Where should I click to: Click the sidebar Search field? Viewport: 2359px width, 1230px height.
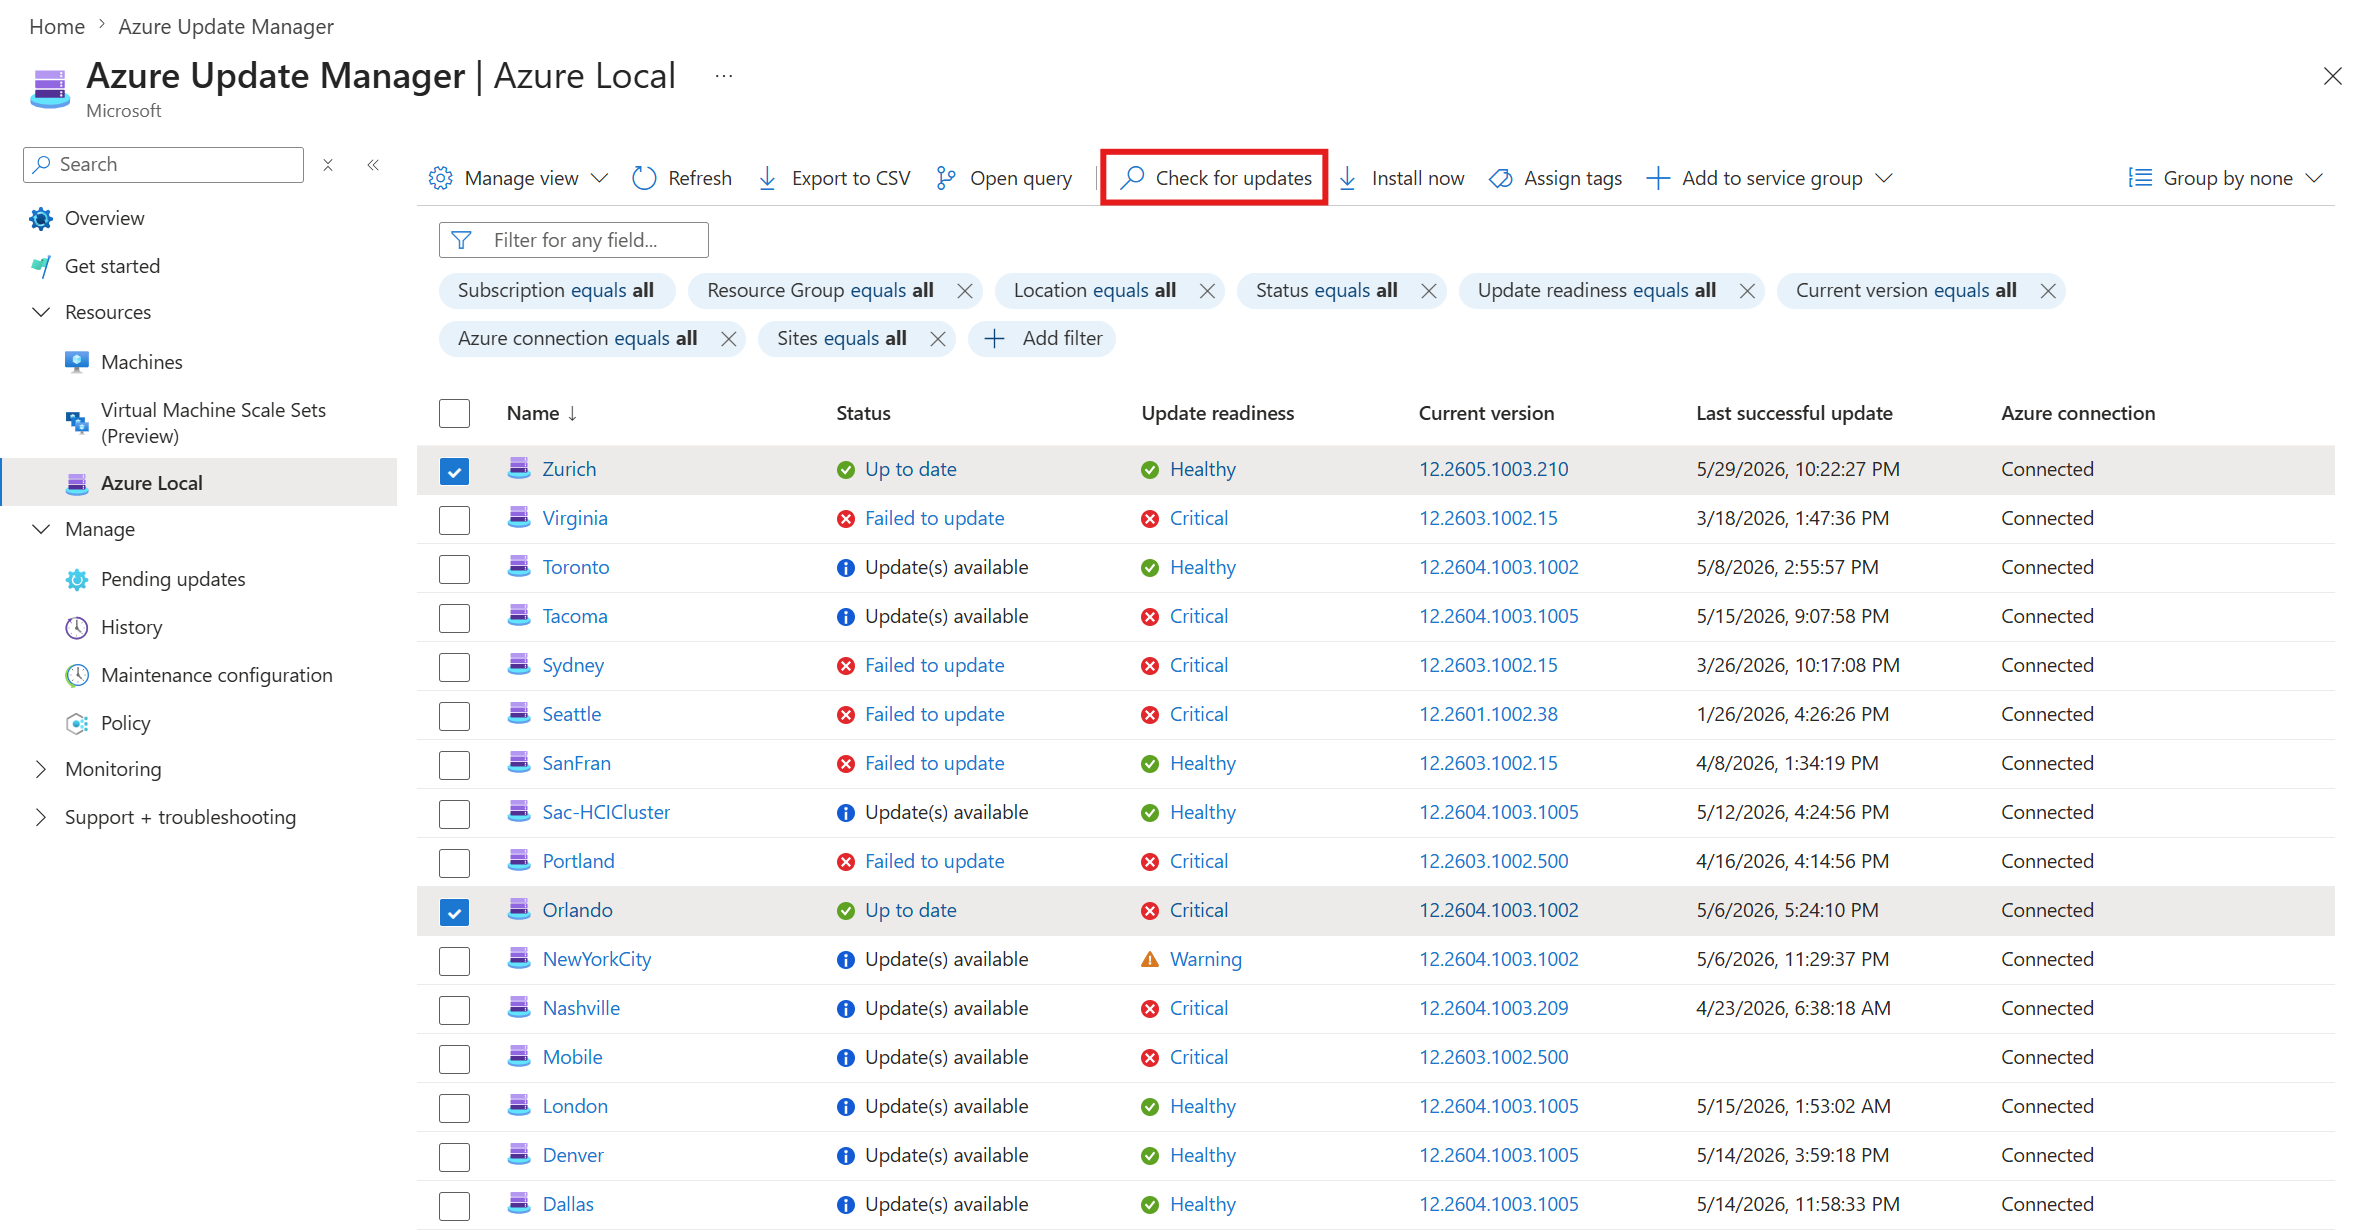point(164,165)
